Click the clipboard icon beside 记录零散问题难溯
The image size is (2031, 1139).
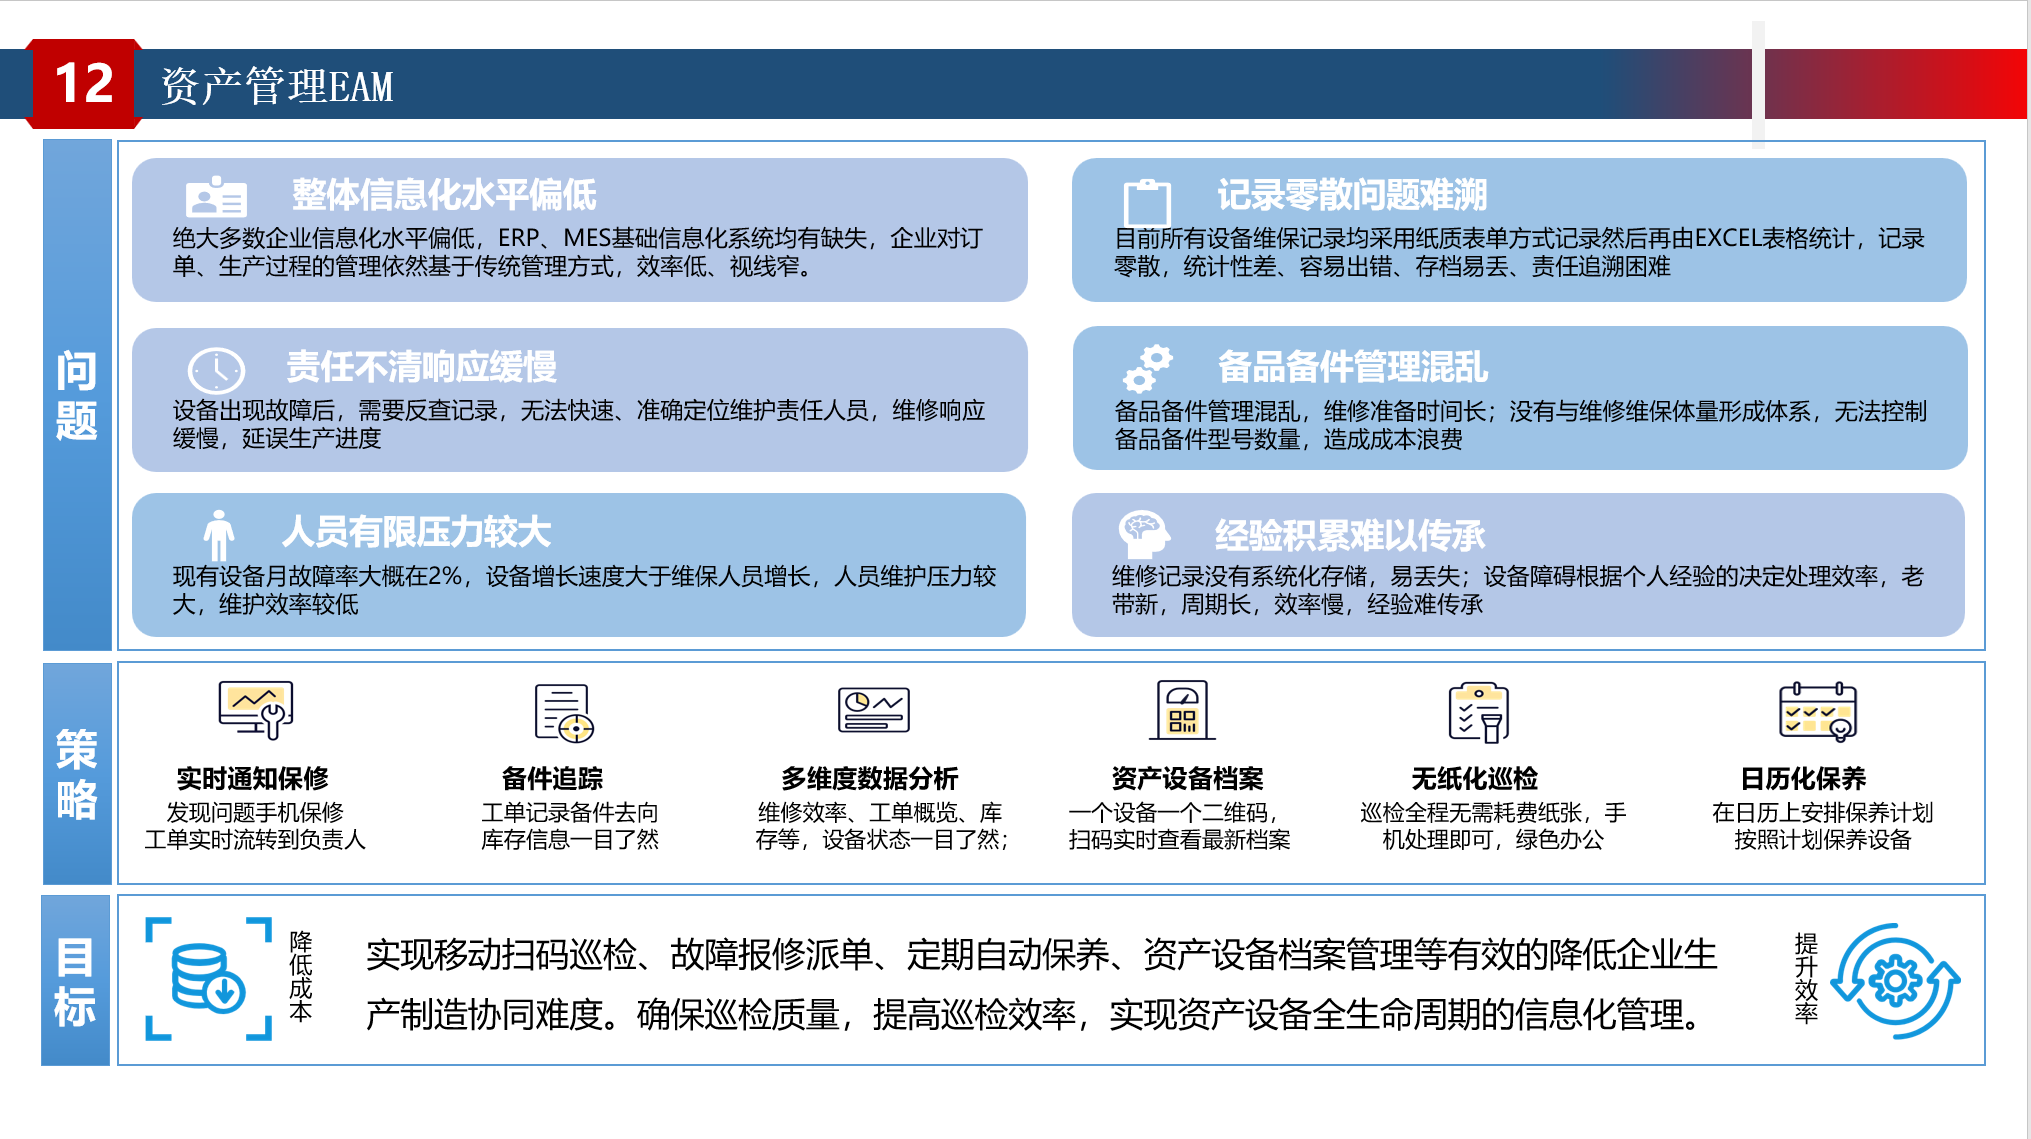[x=1147, y=201]
